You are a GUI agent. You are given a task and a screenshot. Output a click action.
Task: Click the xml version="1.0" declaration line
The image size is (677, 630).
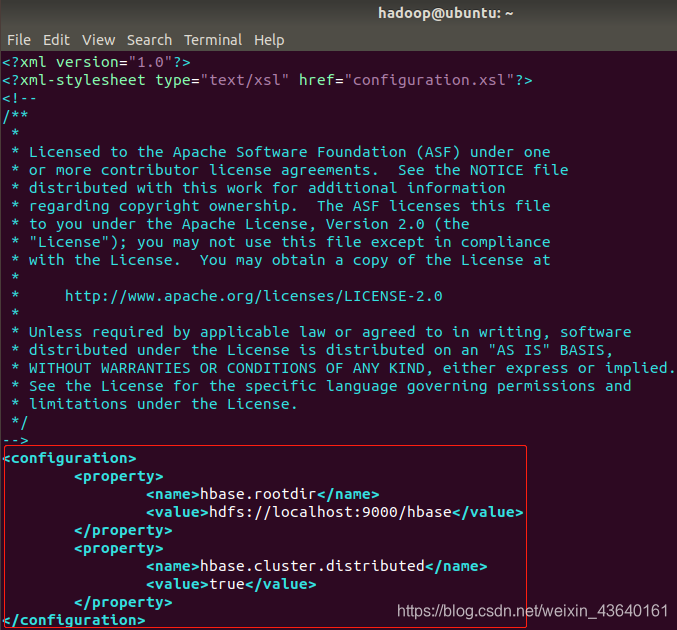click(x=96, y=62)
